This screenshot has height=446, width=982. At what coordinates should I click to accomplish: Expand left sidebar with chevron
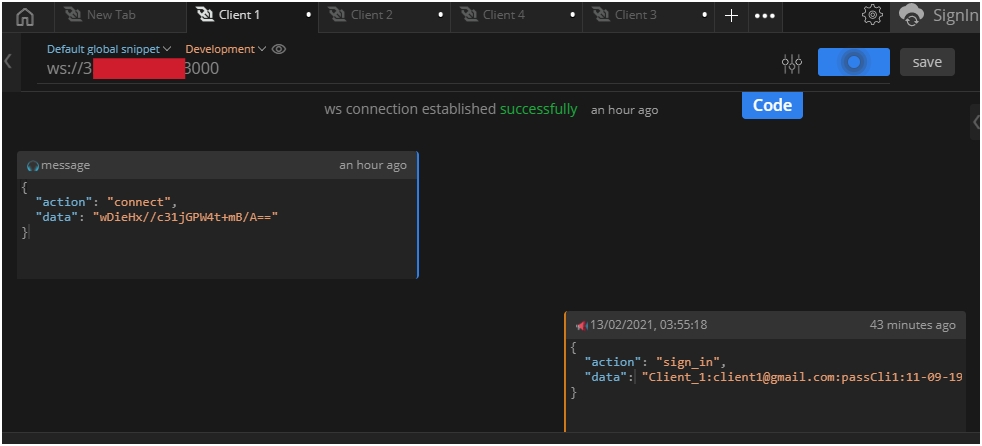tap(8, 61)
